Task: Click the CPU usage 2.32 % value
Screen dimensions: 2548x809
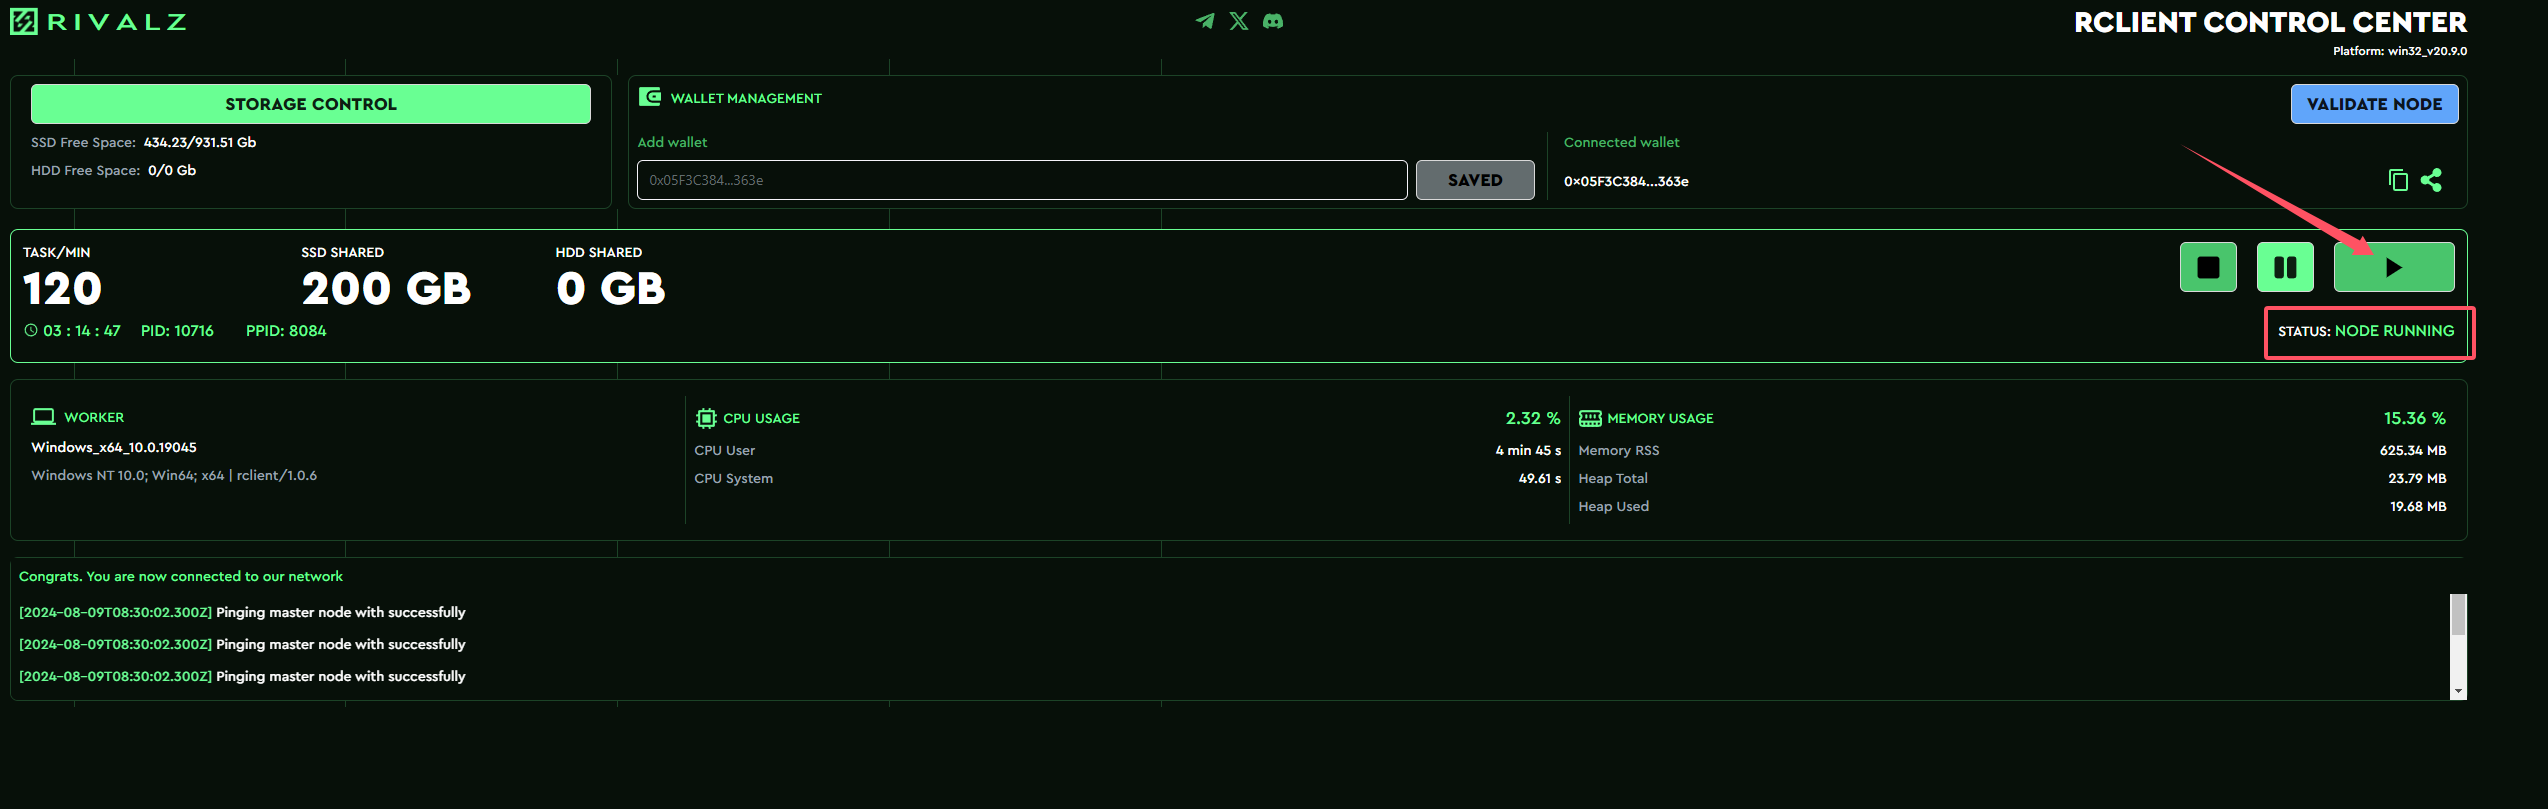Action: click(x=1533, y=418)
